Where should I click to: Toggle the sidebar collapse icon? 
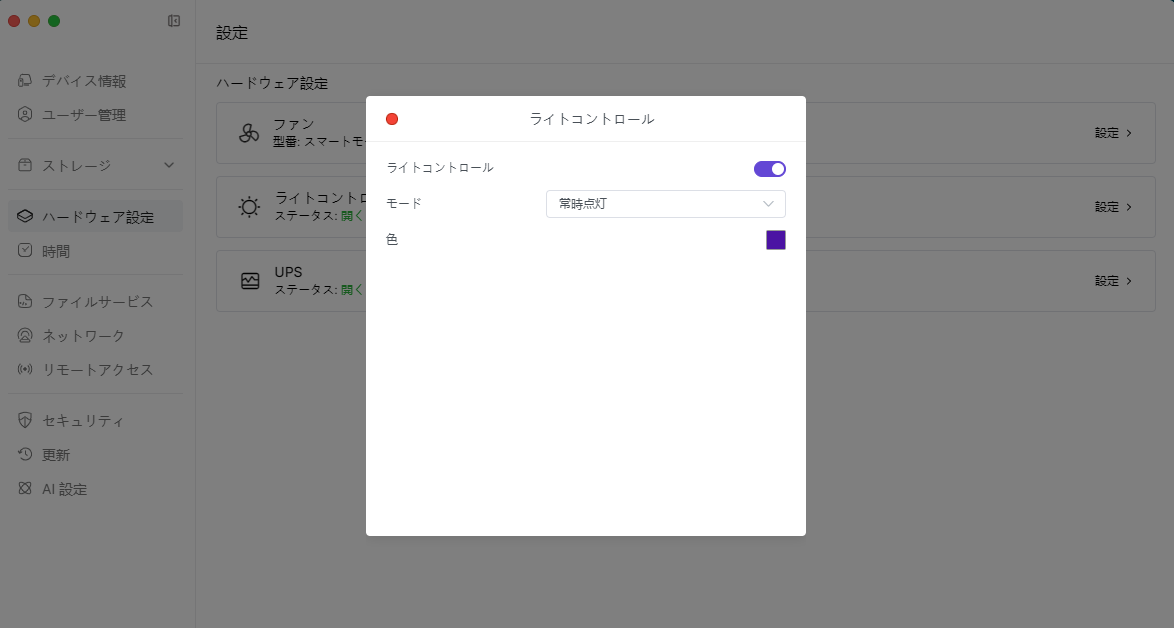pos(174,21)
